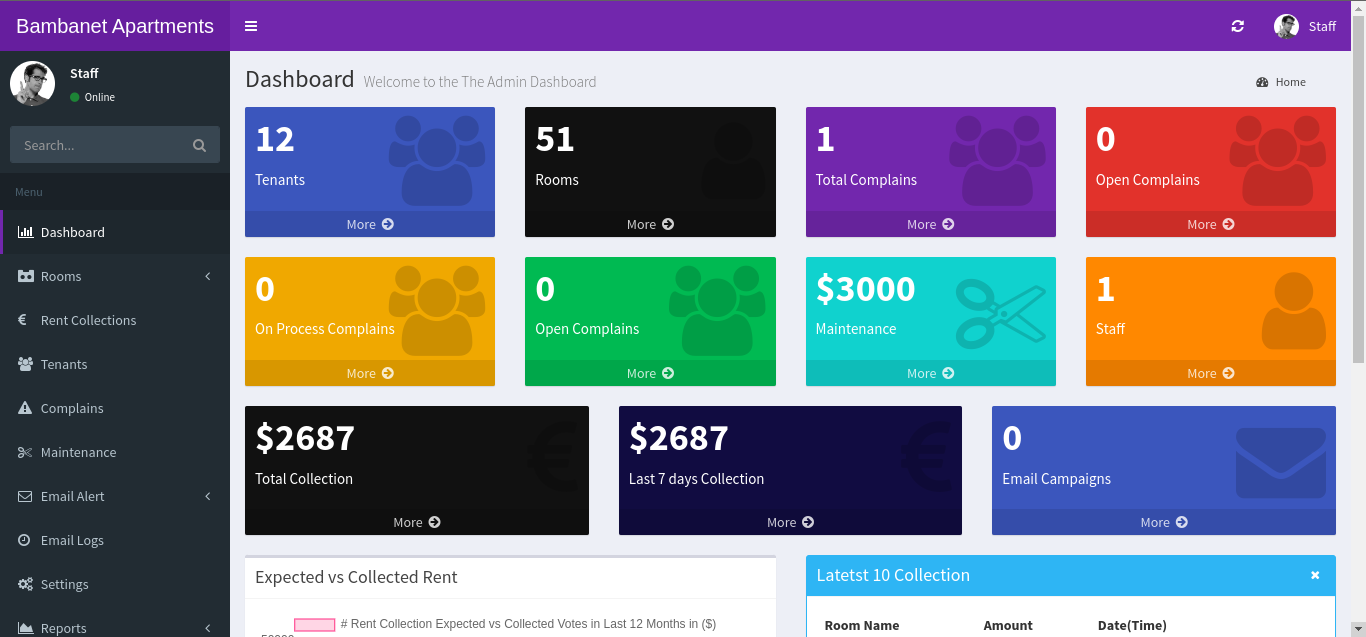Click the $3000 Maintenance value

click(865, 288)
